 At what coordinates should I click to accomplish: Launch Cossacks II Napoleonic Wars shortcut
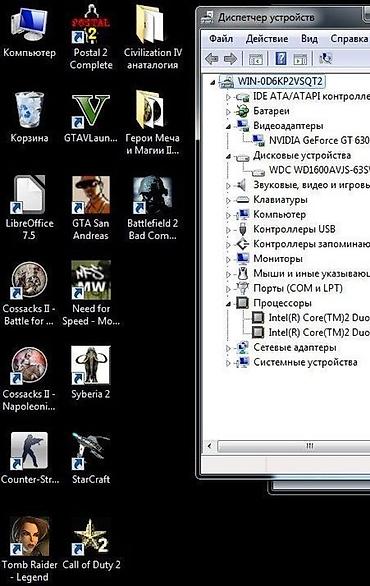point(29,378)
